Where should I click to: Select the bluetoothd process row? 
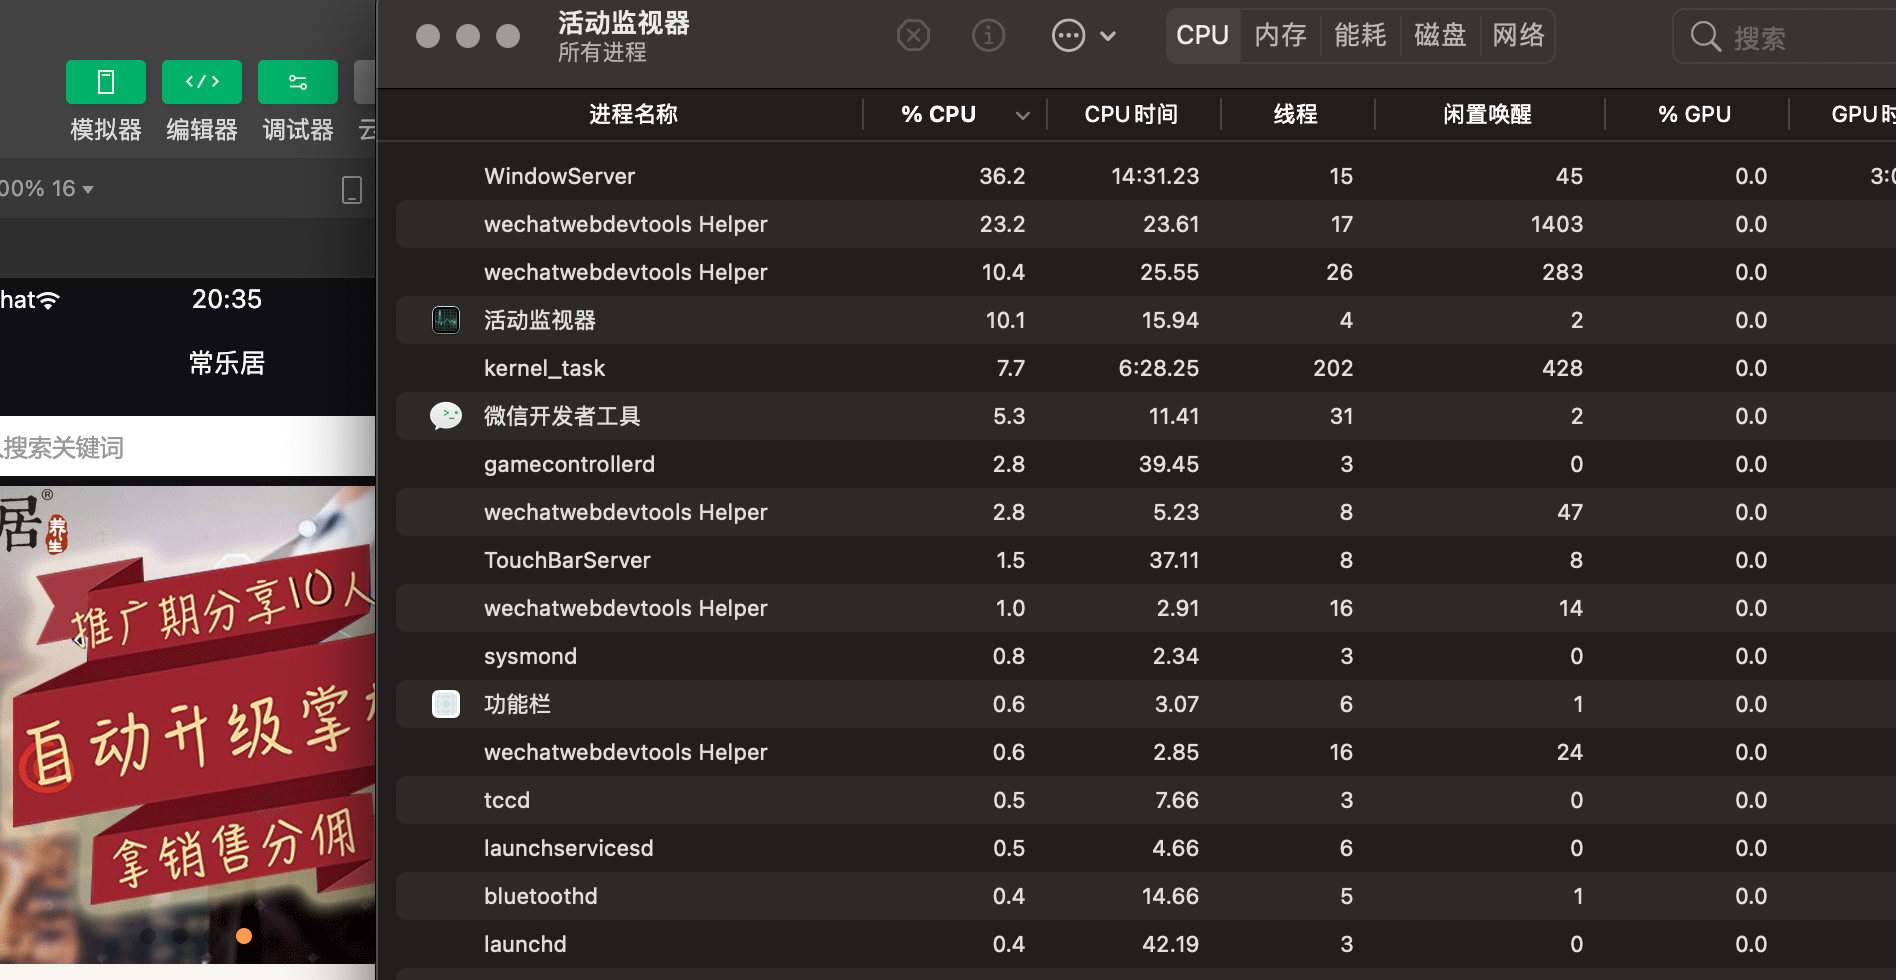click(x=1146, y=896)
